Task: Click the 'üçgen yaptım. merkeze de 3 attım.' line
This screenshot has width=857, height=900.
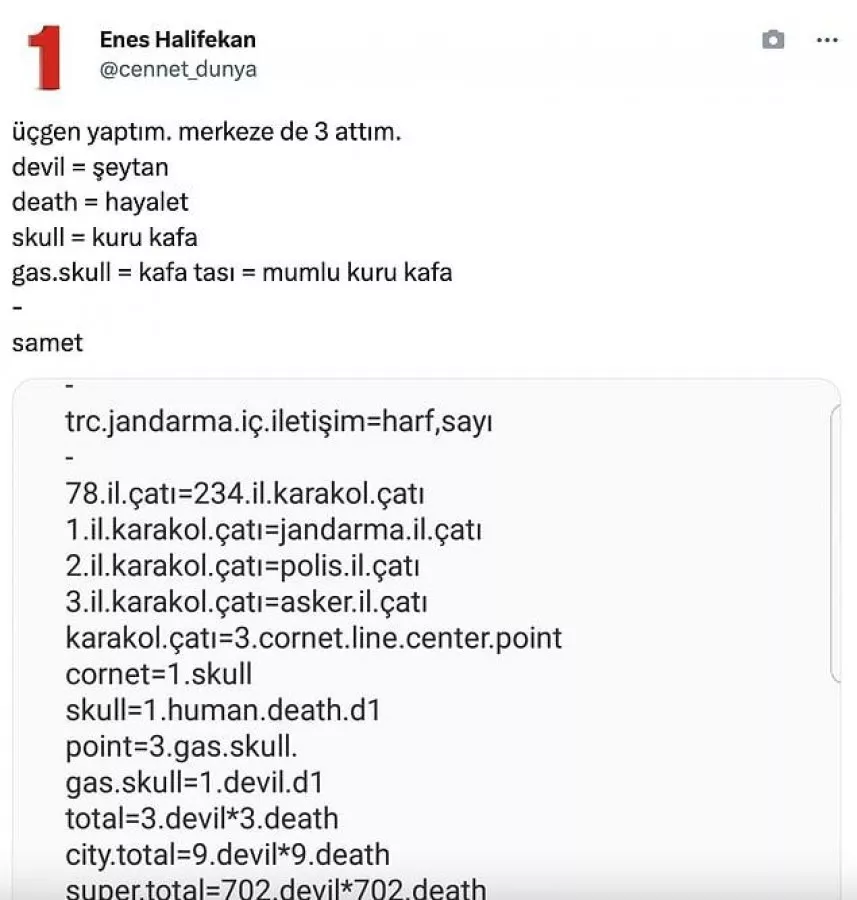Action: 206,132
